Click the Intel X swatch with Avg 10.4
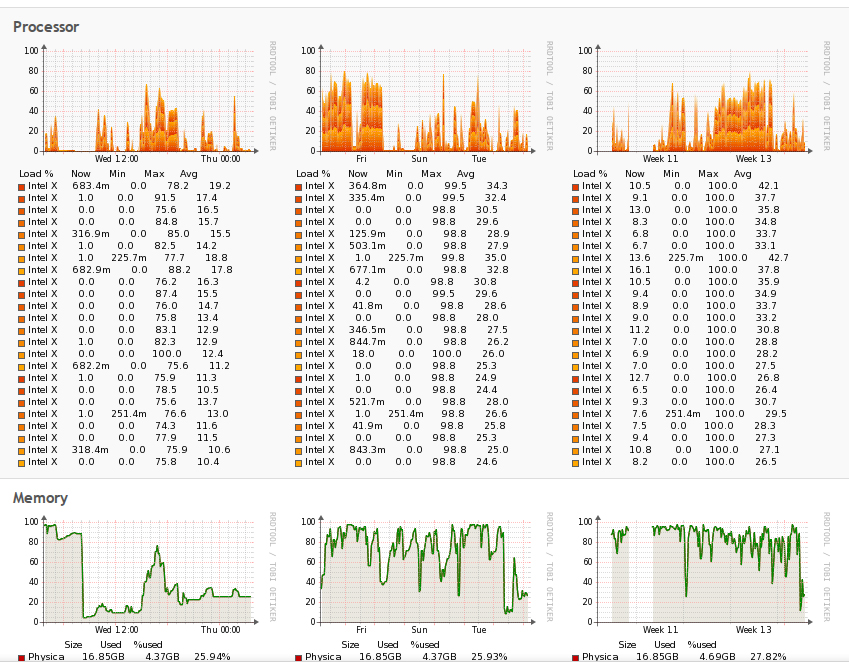849x662 pixels. point(21,462)
